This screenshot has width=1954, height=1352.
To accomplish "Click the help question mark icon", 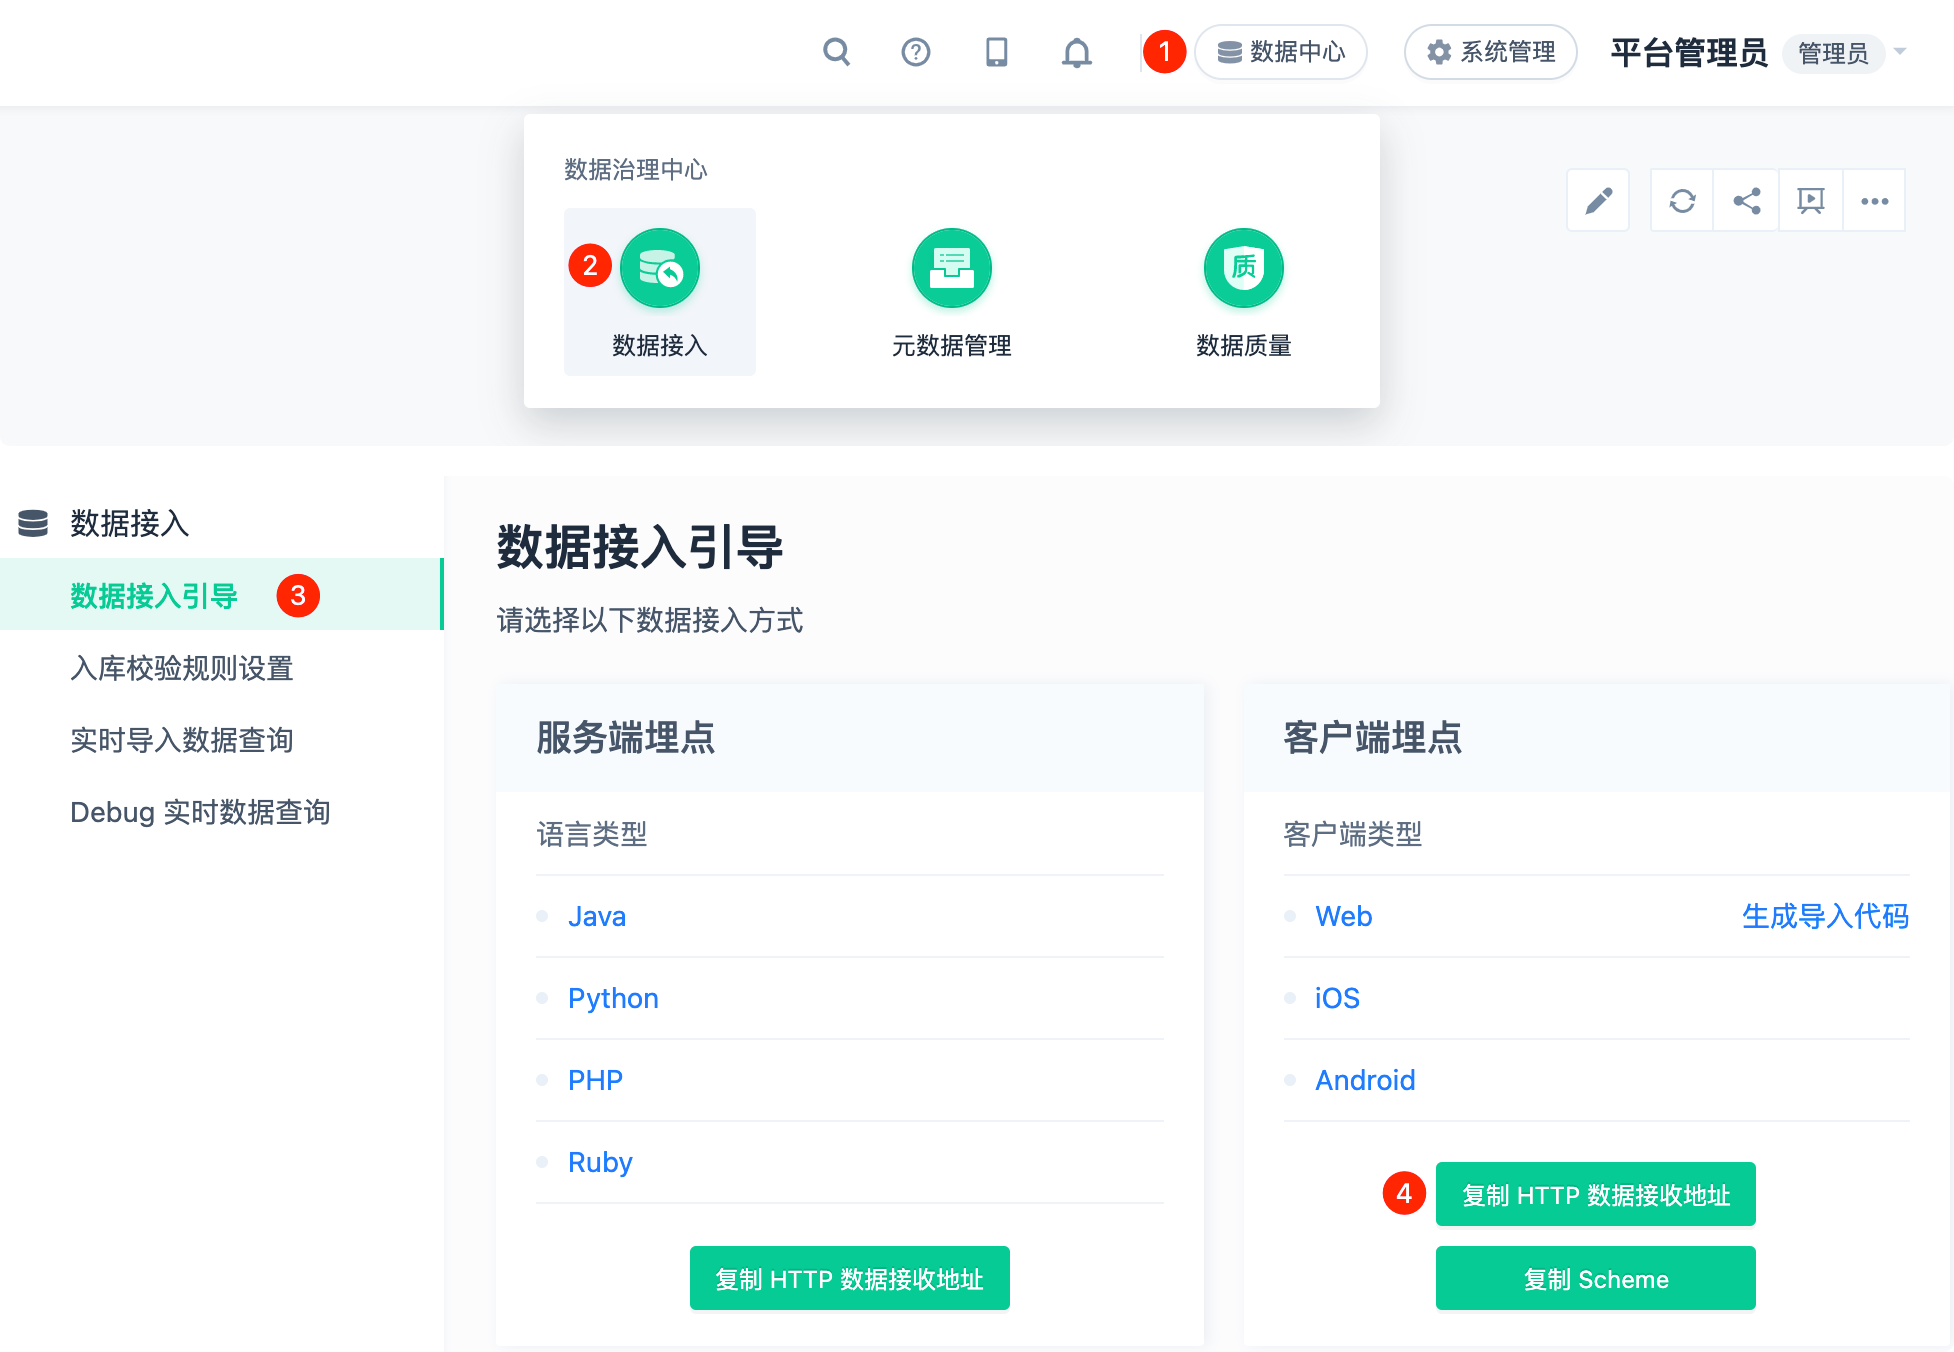I will click(916, 52).
